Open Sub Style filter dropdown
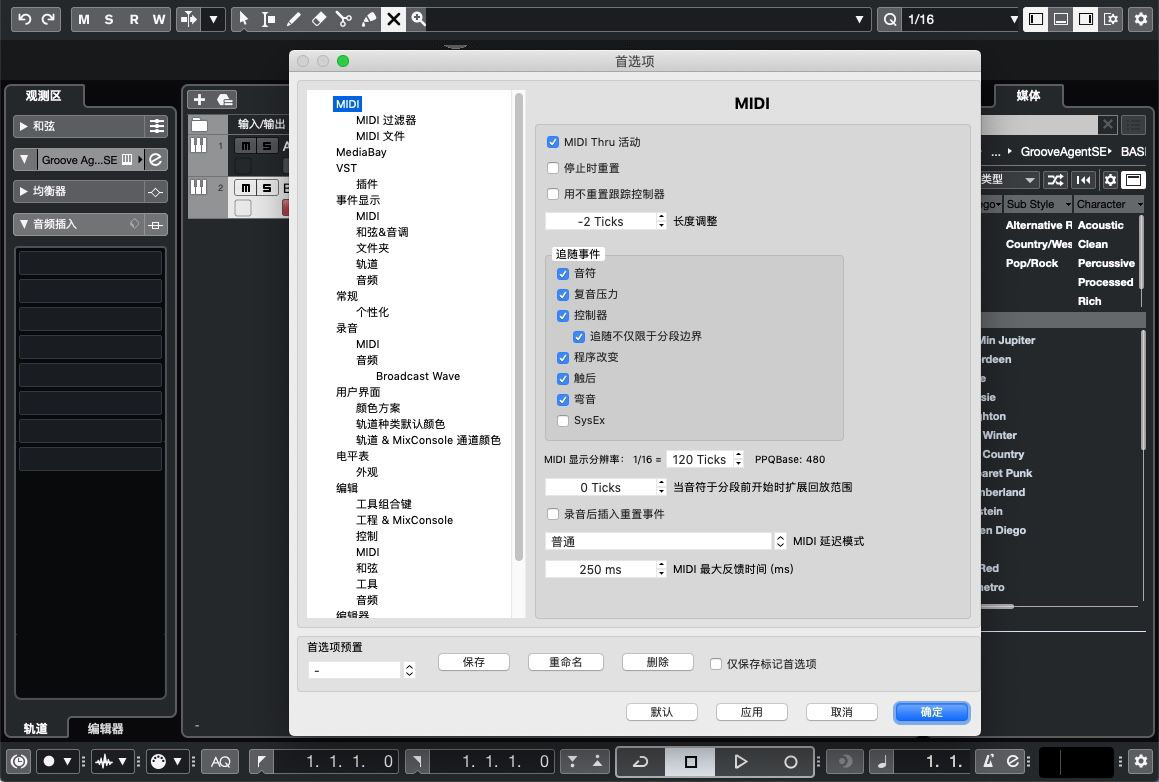 [x=1038, y=204]
